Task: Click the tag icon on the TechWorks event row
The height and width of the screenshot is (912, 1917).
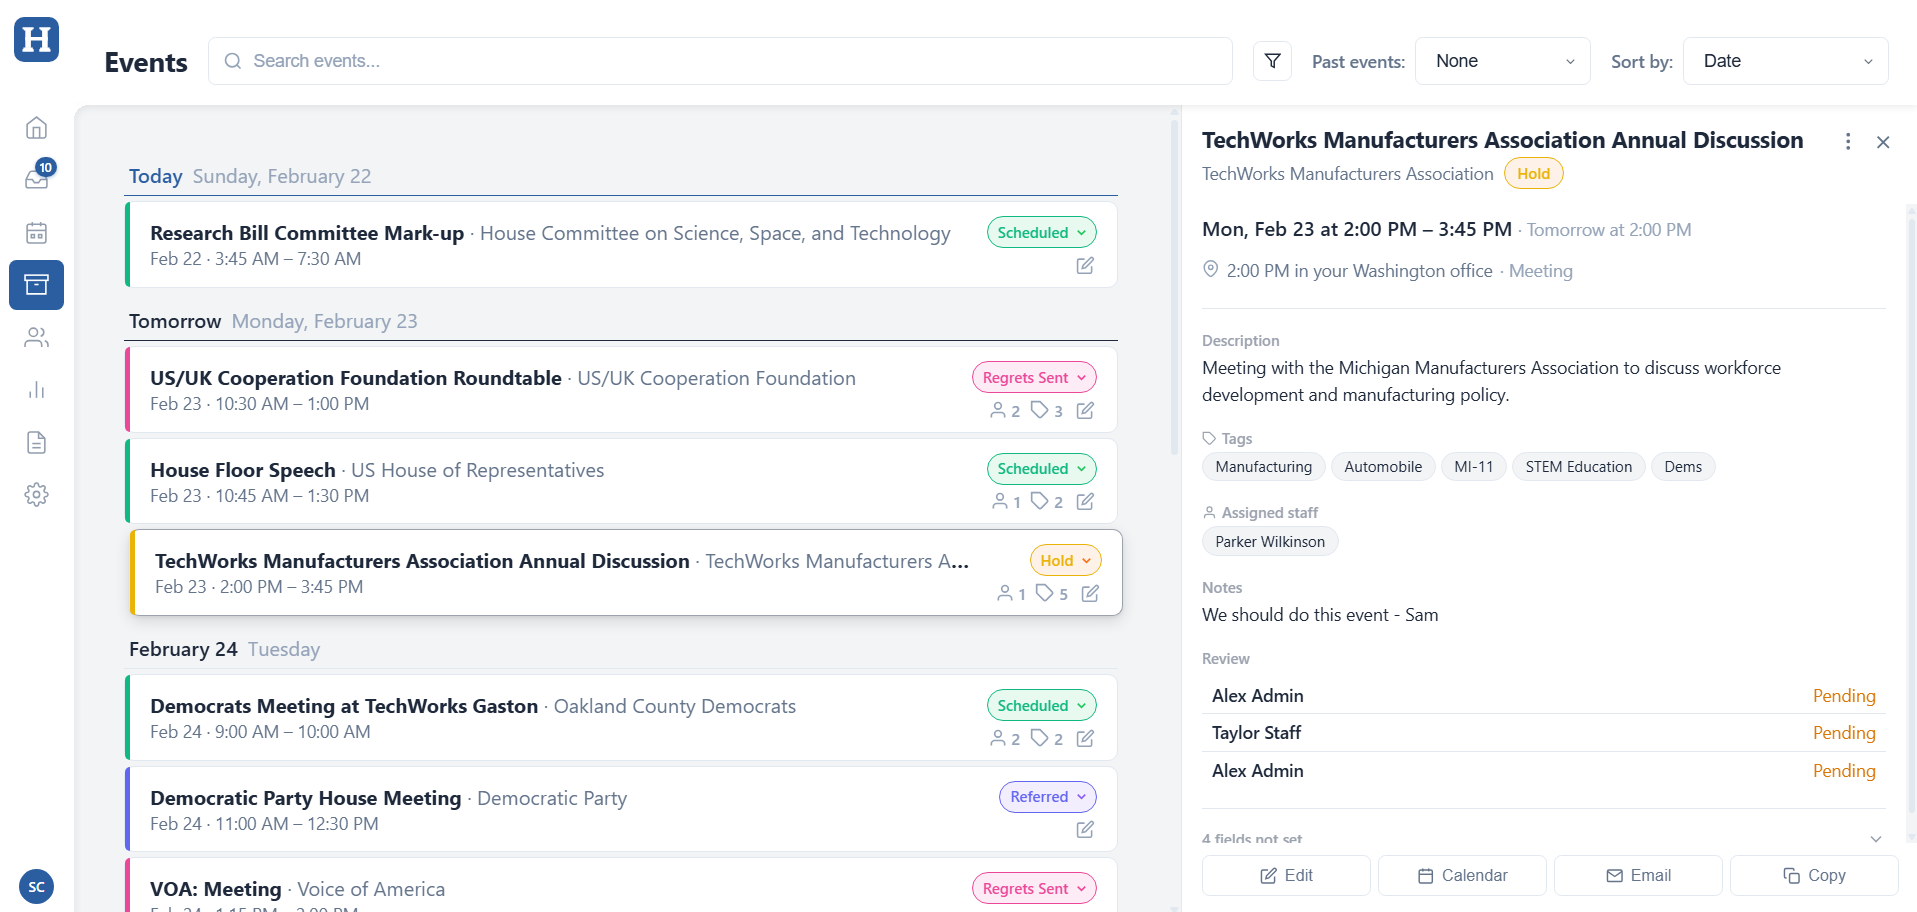Action: click(x=1043, y=593)
